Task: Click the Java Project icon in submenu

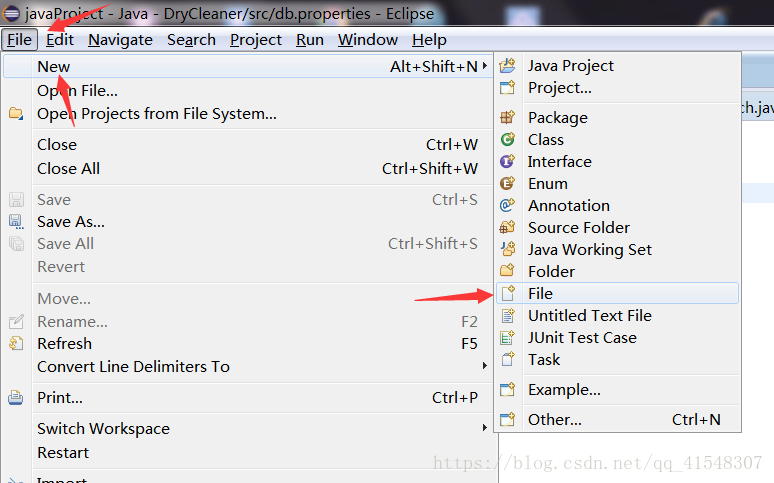Action: click(x=507, y=66)
